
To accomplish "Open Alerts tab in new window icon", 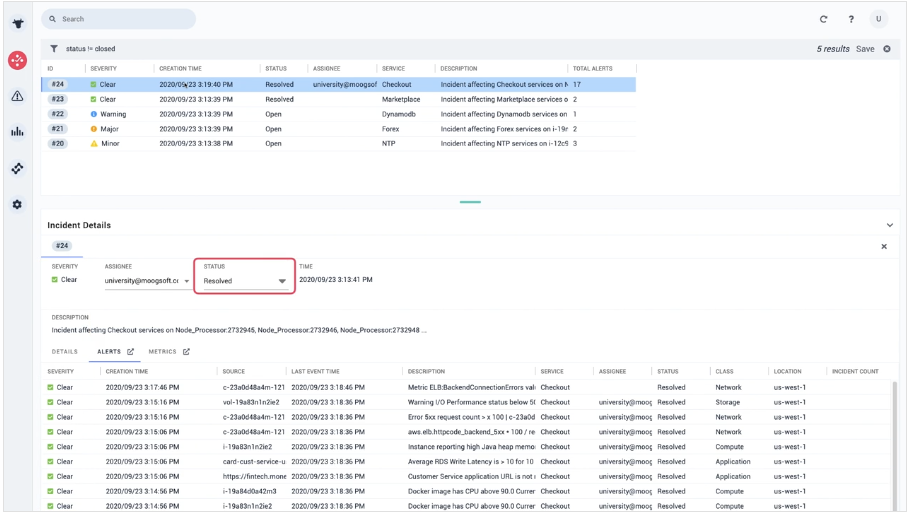I will coord(130,351).
